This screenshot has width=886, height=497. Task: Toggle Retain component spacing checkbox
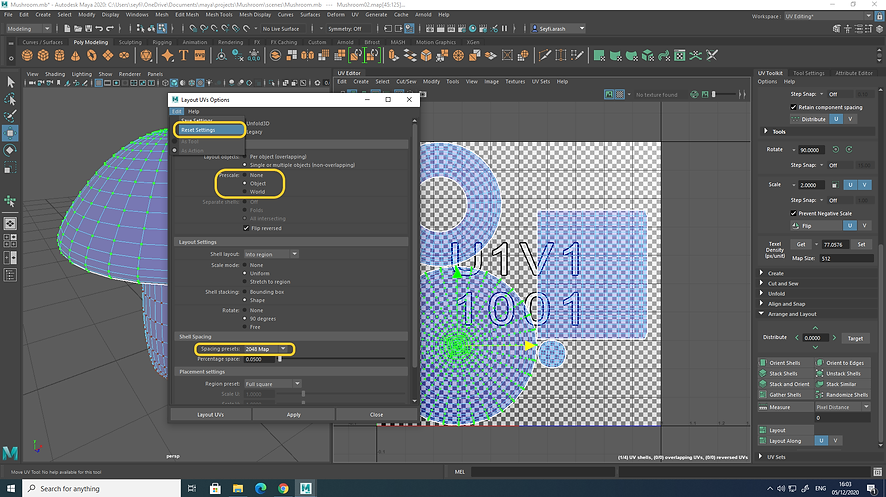793,107
